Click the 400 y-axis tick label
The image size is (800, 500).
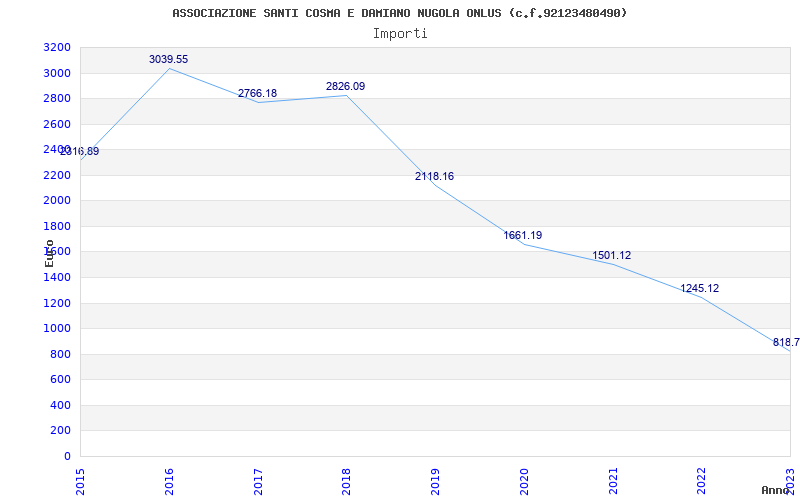[x=60, y=405]
